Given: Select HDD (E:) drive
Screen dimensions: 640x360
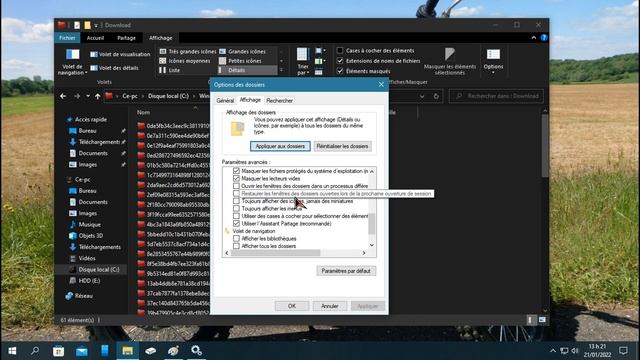Looking at the screenshot, I should 89,281.
